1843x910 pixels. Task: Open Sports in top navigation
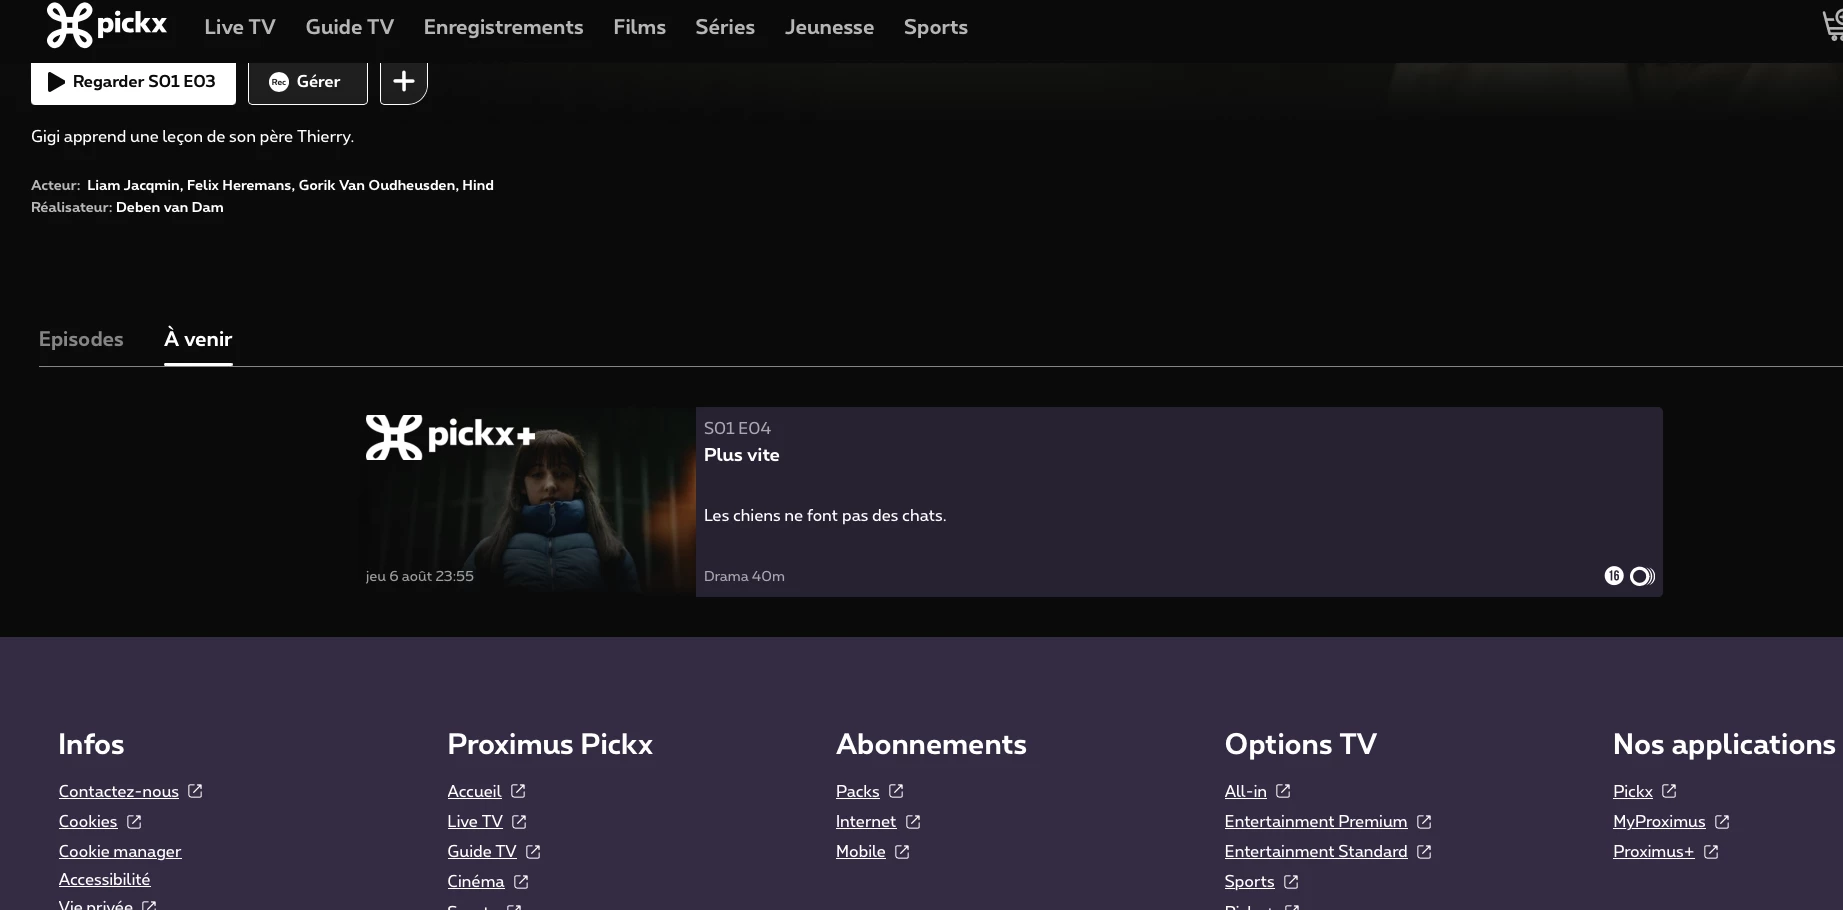tap(936, 27)
